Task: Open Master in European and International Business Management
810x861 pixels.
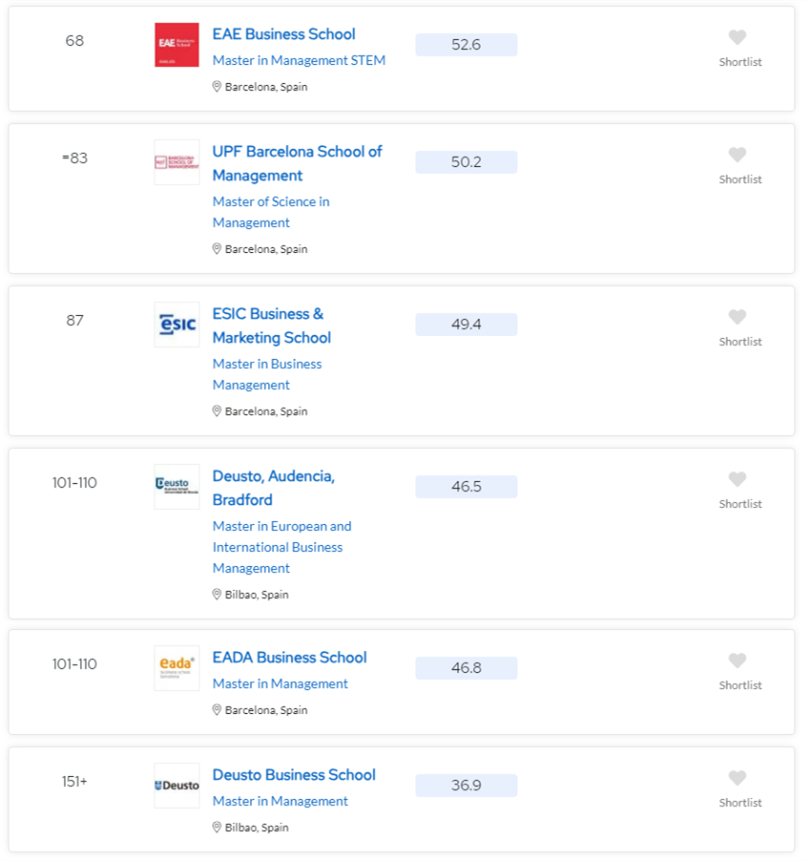Action: (x=282, y=547)
